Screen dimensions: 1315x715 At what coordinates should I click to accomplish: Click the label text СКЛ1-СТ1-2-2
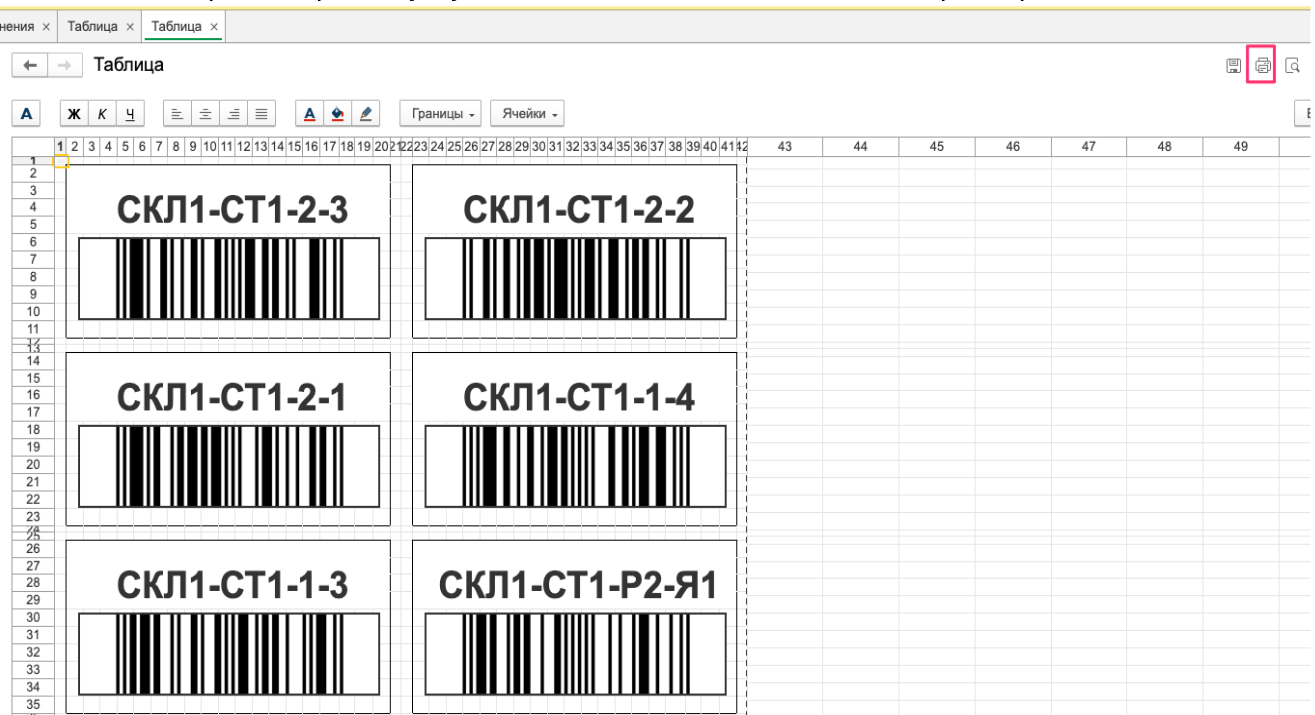579,210
